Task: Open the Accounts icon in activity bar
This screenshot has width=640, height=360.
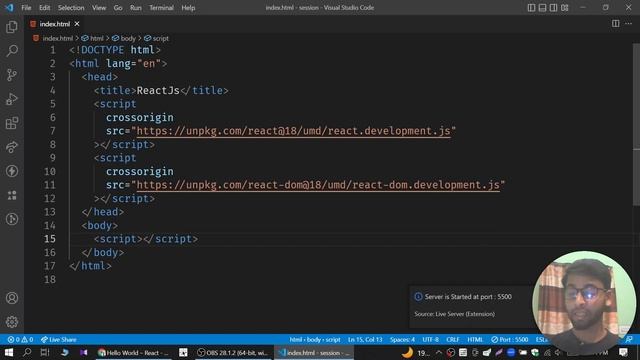Action: [12, 298]
